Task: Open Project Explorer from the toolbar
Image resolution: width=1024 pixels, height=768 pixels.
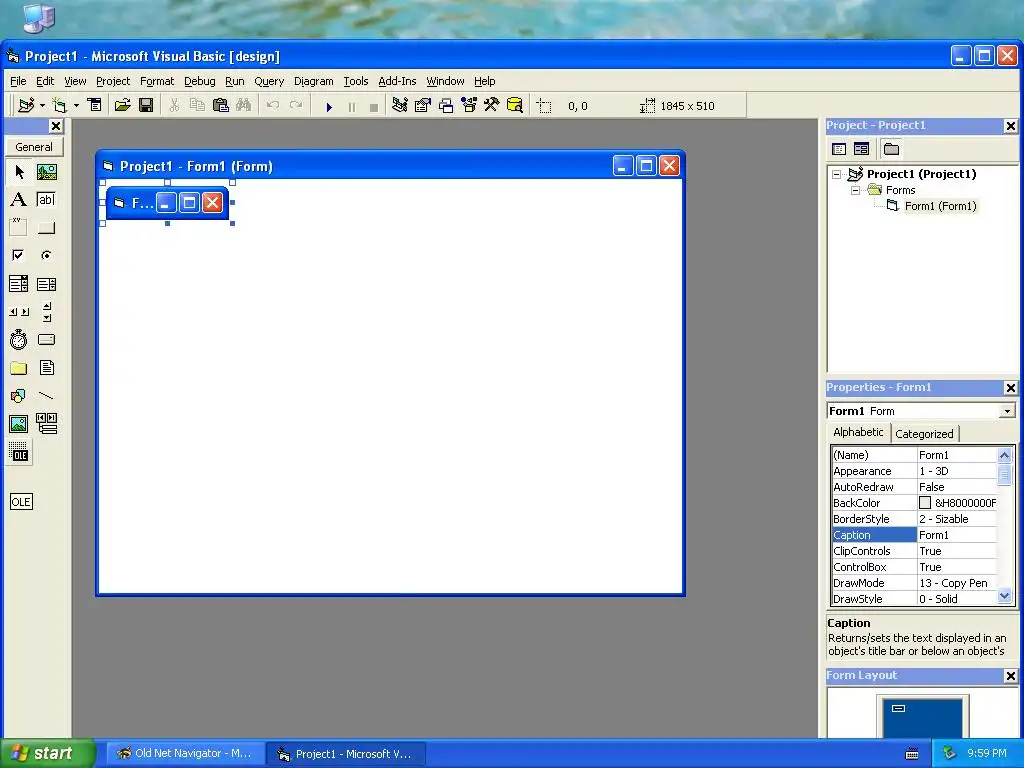Action: coord(400,105)
